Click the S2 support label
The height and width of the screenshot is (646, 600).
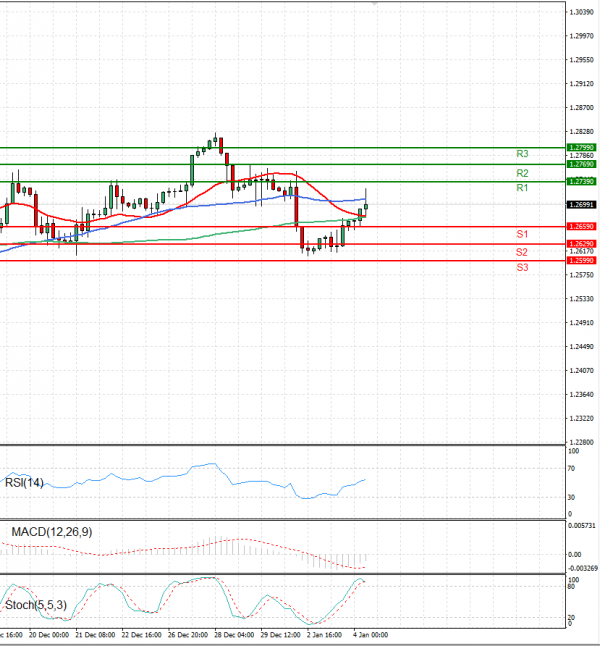(522, 252)
